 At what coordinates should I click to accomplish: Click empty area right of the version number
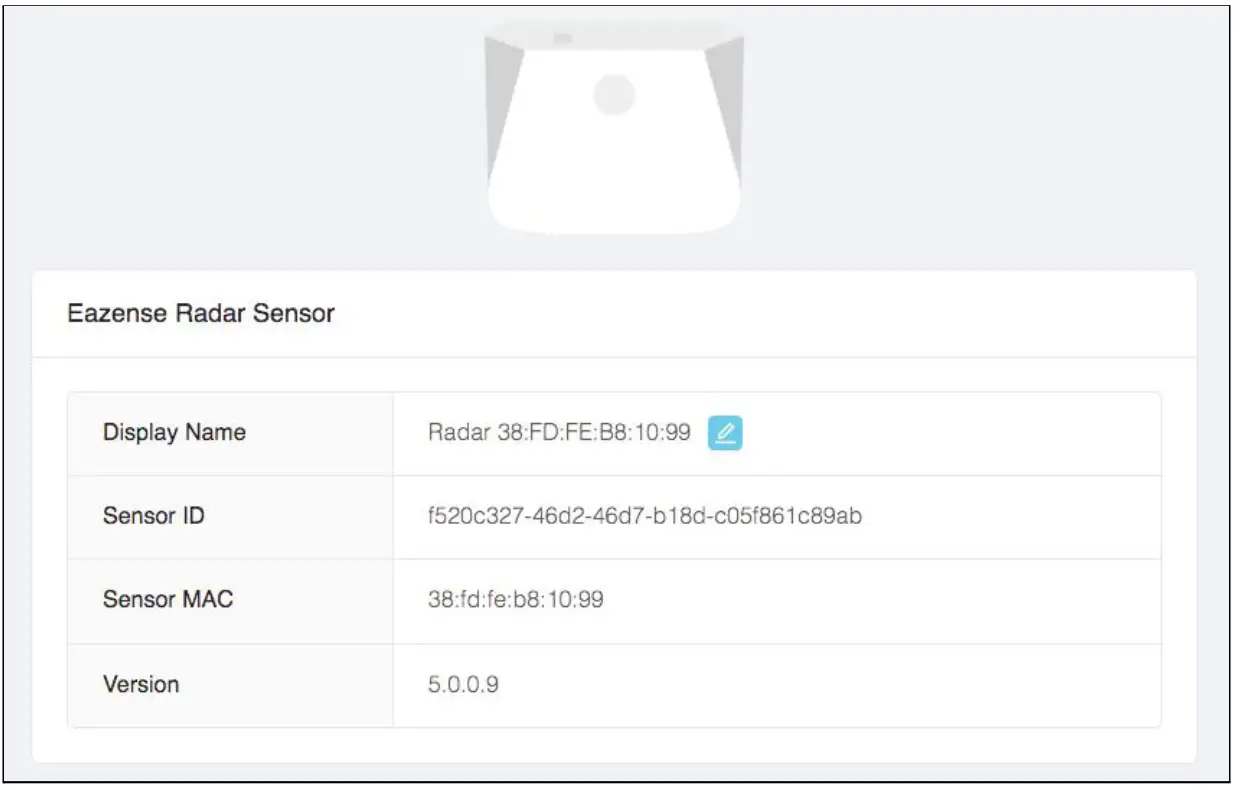pos(830,686)
